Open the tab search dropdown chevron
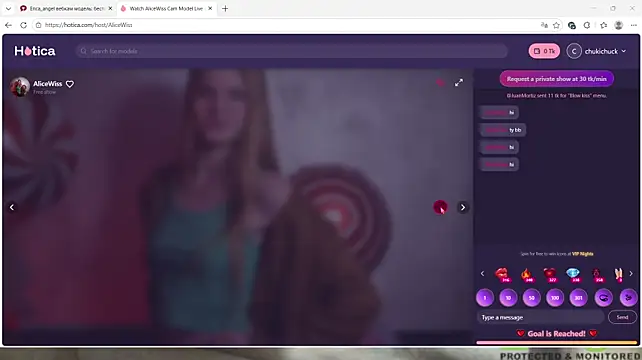 point(8,9)
